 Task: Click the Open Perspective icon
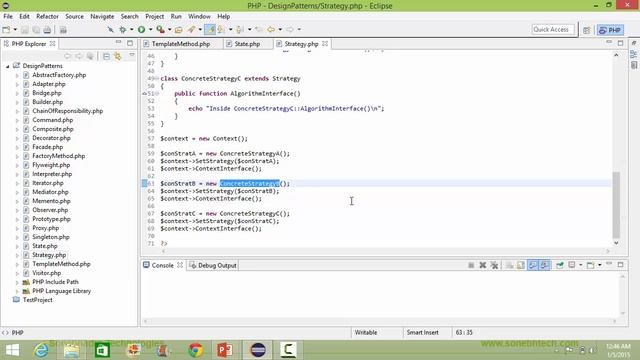click(587, 30)
